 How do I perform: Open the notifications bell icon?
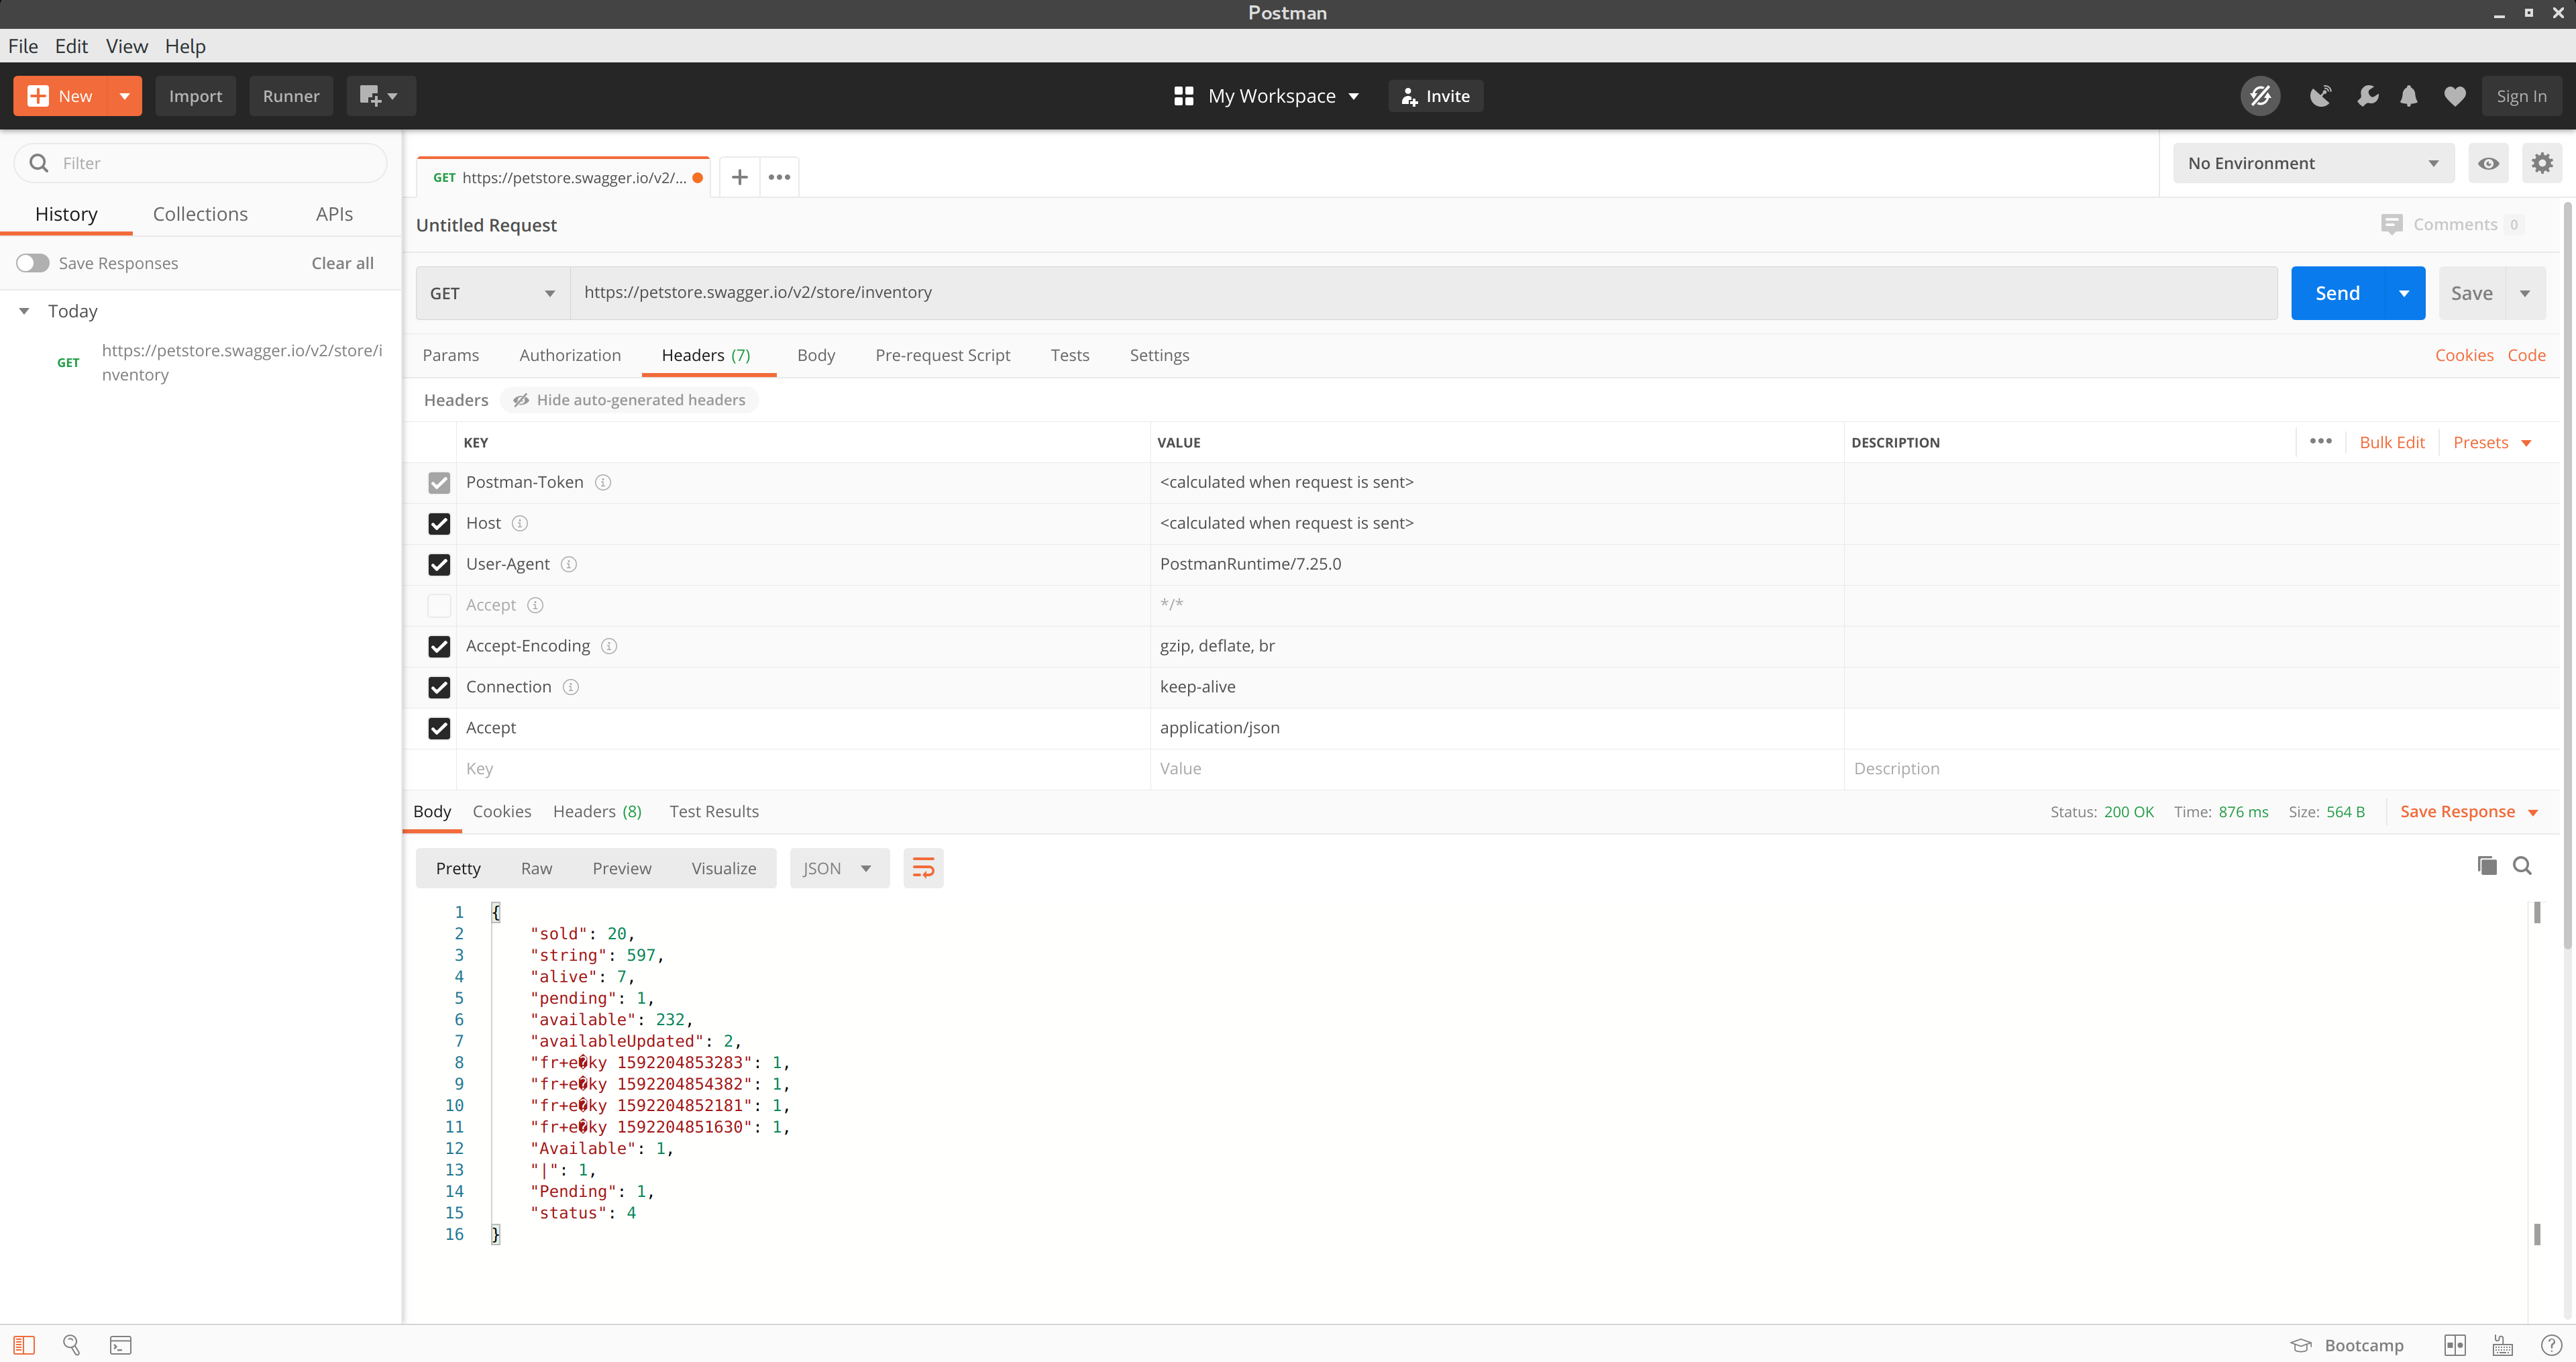[x=2408, y=96]
